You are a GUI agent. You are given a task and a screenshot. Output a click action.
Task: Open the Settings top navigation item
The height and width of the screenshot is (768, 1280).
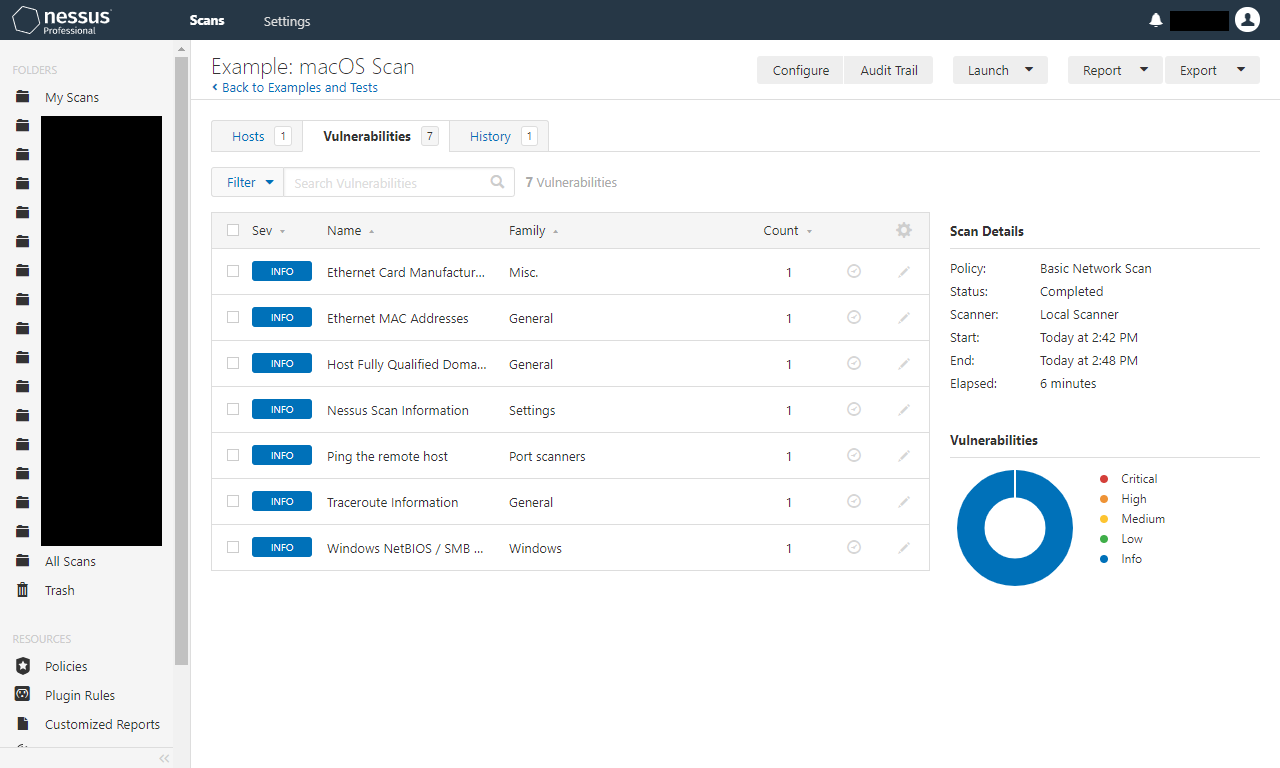click(x=287, y=21)
